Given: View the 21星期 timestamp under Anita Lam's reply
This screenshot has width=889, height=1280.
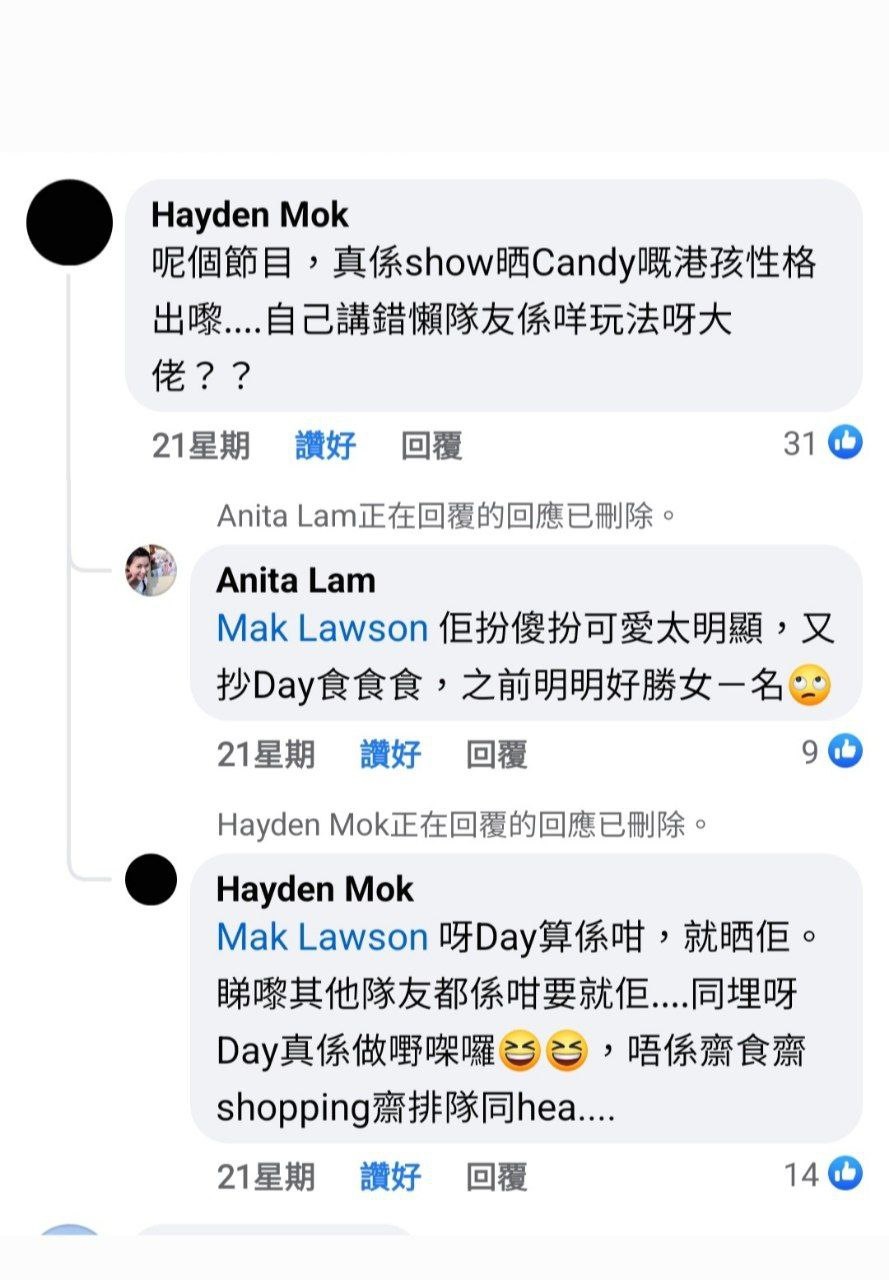Looking at the screenshot, I should (266, 754).
